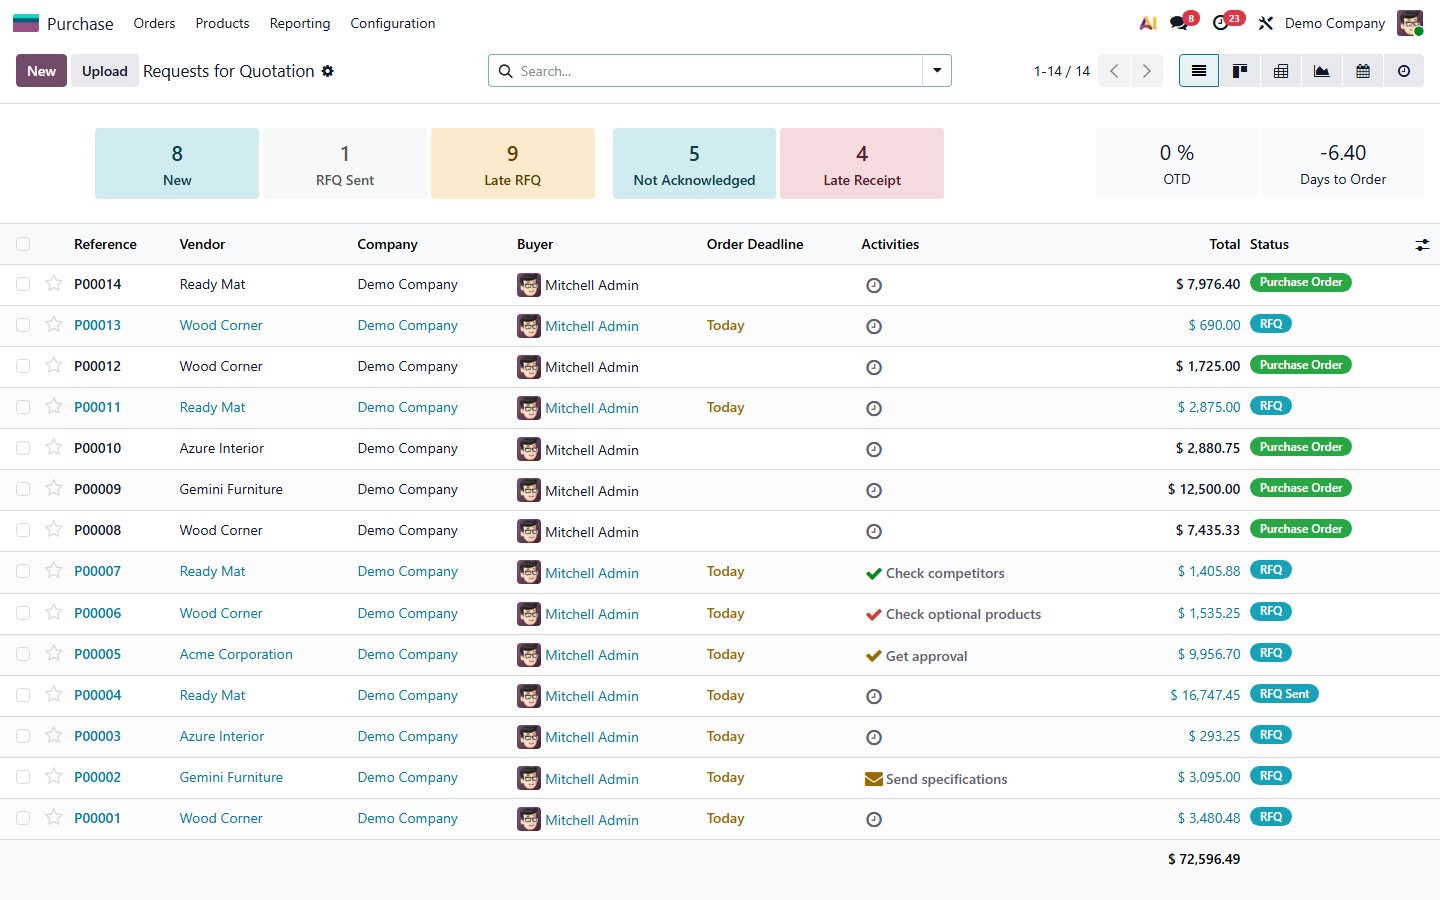Switch to graph view
Screen dimensions: 1440x900
point(1322,71)
